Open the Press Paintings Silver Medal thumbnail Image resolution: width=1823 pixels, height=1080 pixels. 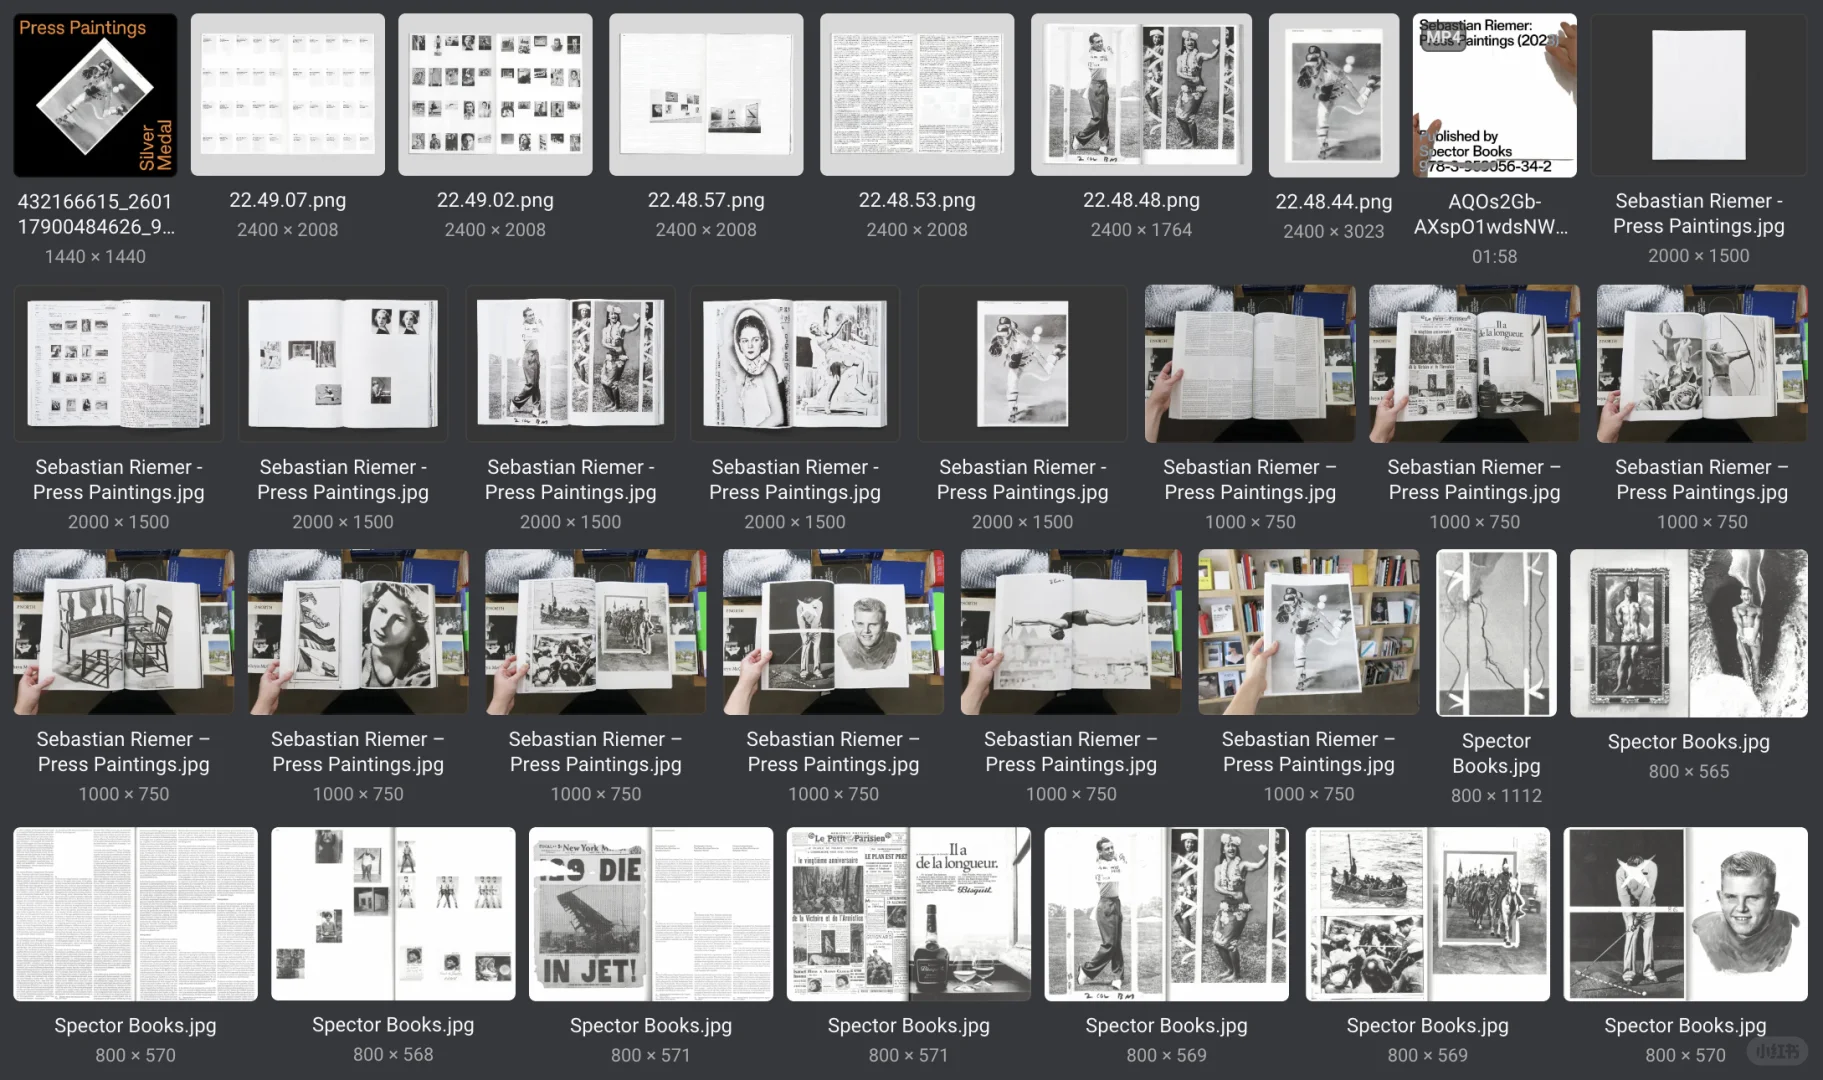point(95,95)
